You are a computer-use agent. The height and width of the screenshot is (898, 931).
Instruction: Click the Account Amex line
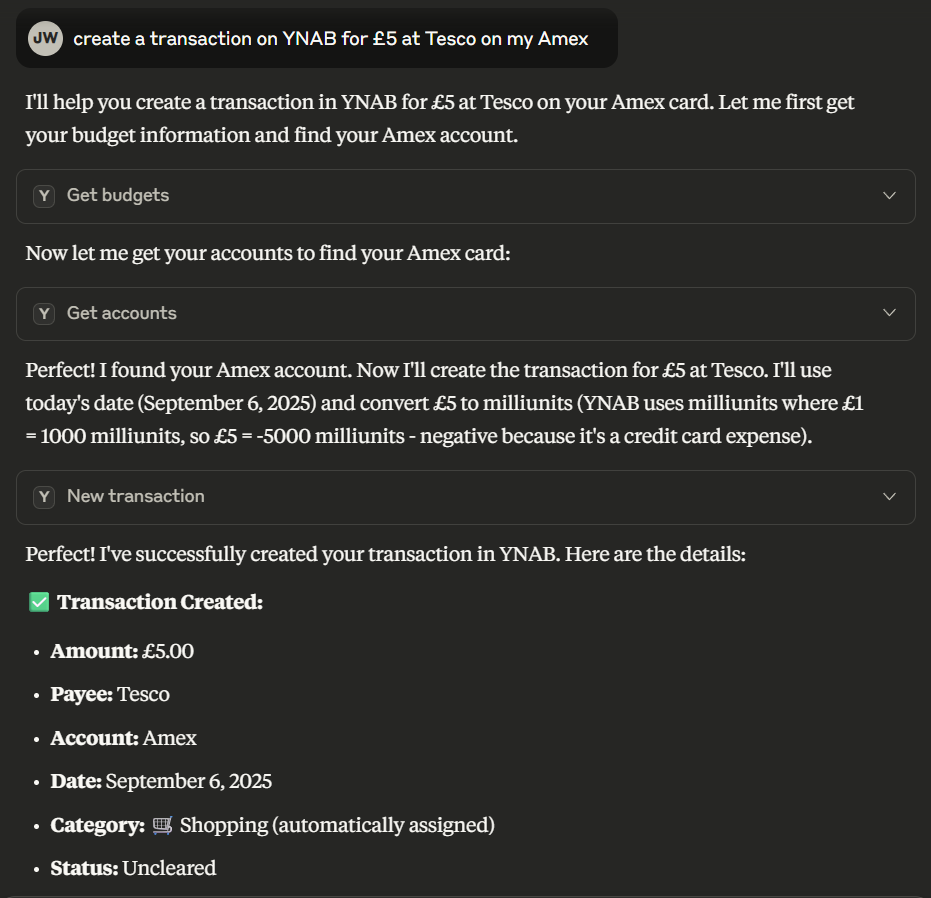pyautogui.click(x=124, y=738)
